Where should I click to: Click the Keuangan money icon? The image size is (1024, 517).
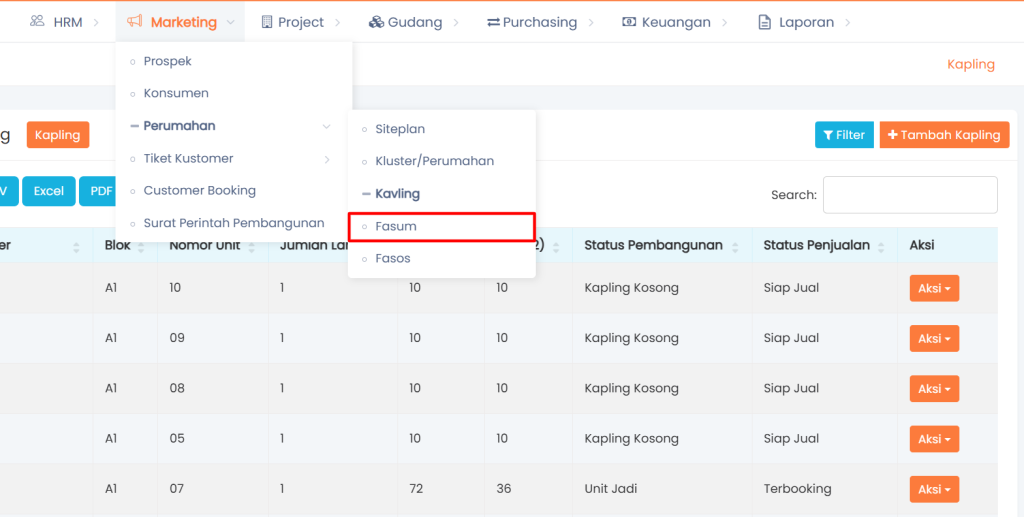[628, 21]
